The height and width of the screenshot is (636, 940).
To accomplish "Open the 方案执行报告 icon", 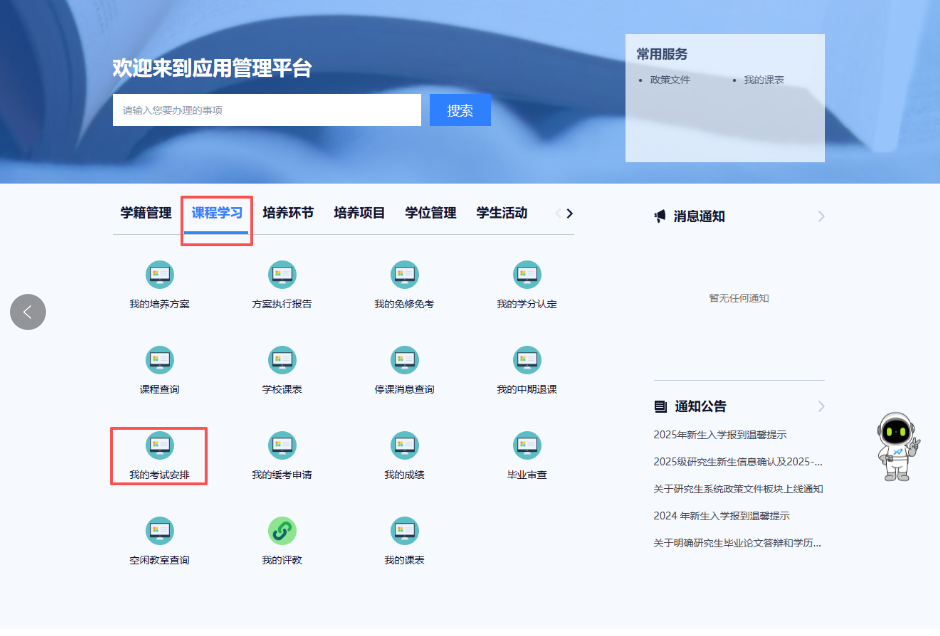I will pos(282,275).
